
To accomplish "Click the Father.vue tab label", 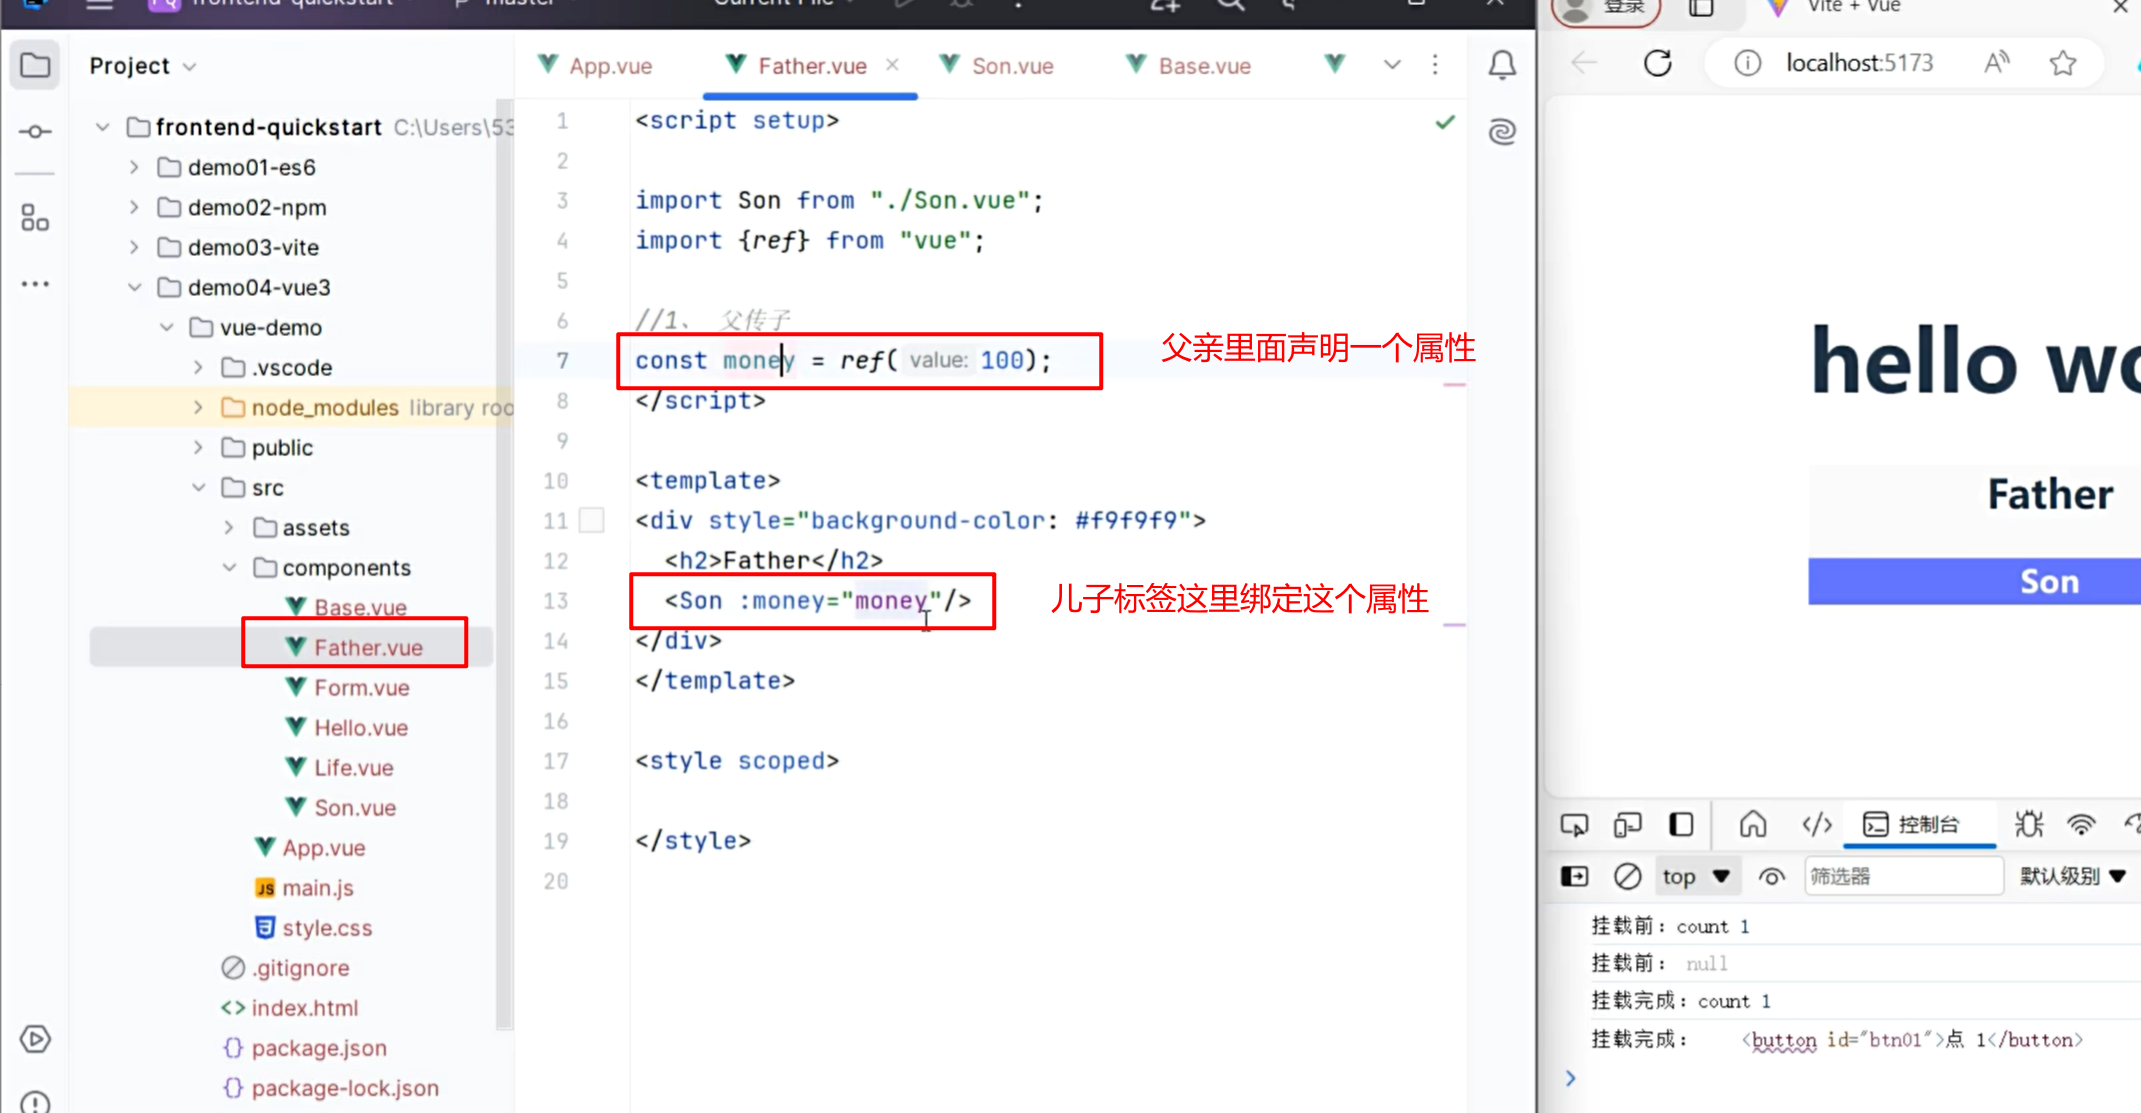I will pos(812,66).
